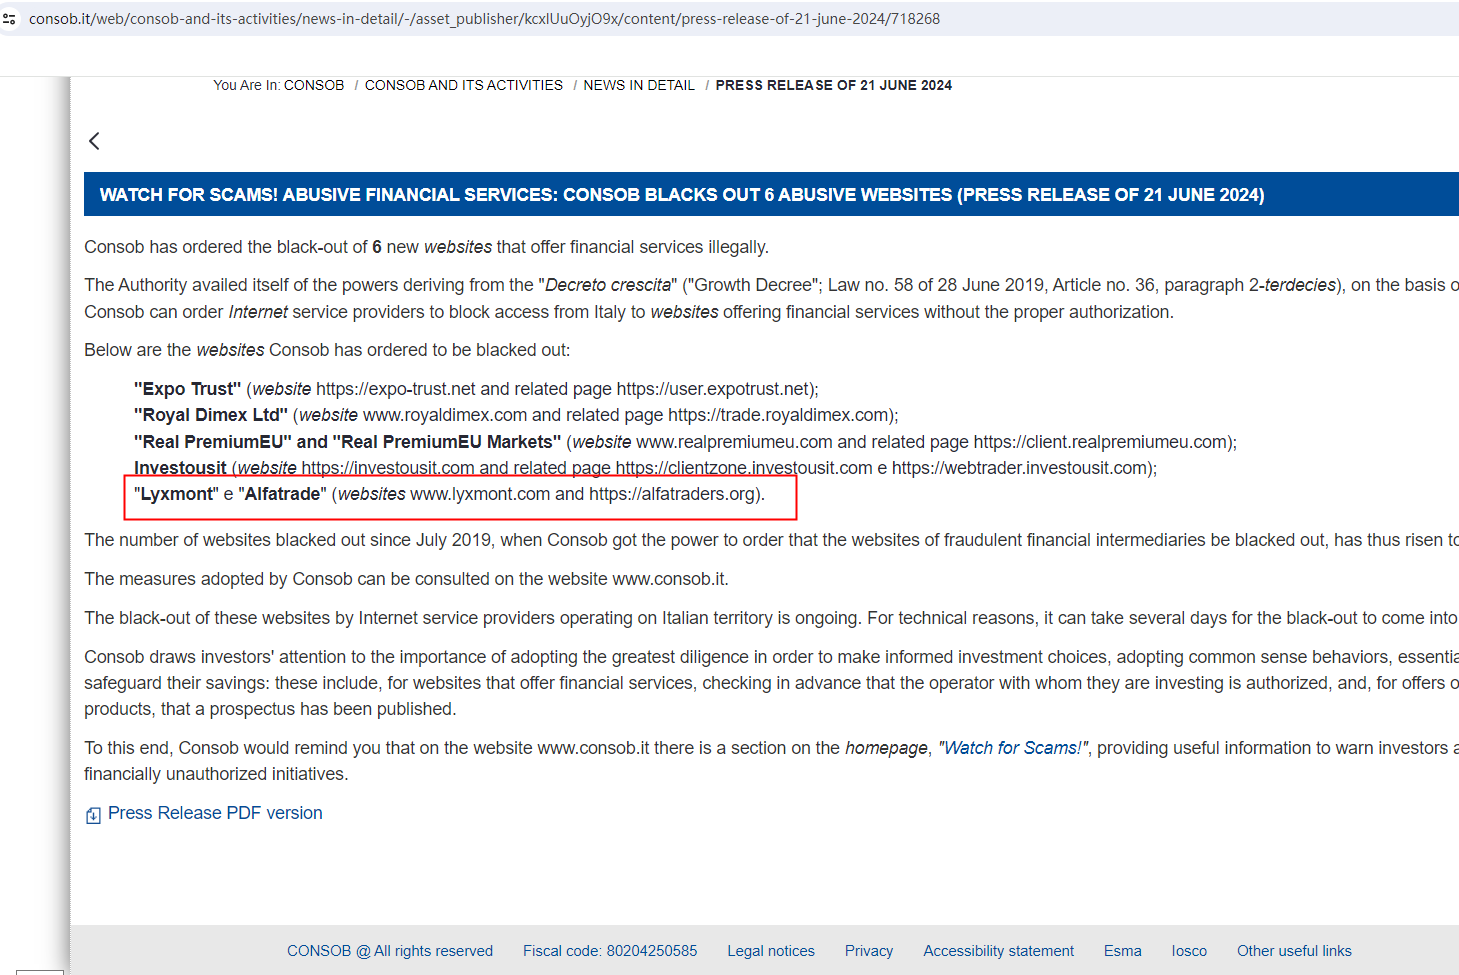Open Accessibility statement footer link
The height and width of the screenshot is (975, 1459).
coord(999,951)
